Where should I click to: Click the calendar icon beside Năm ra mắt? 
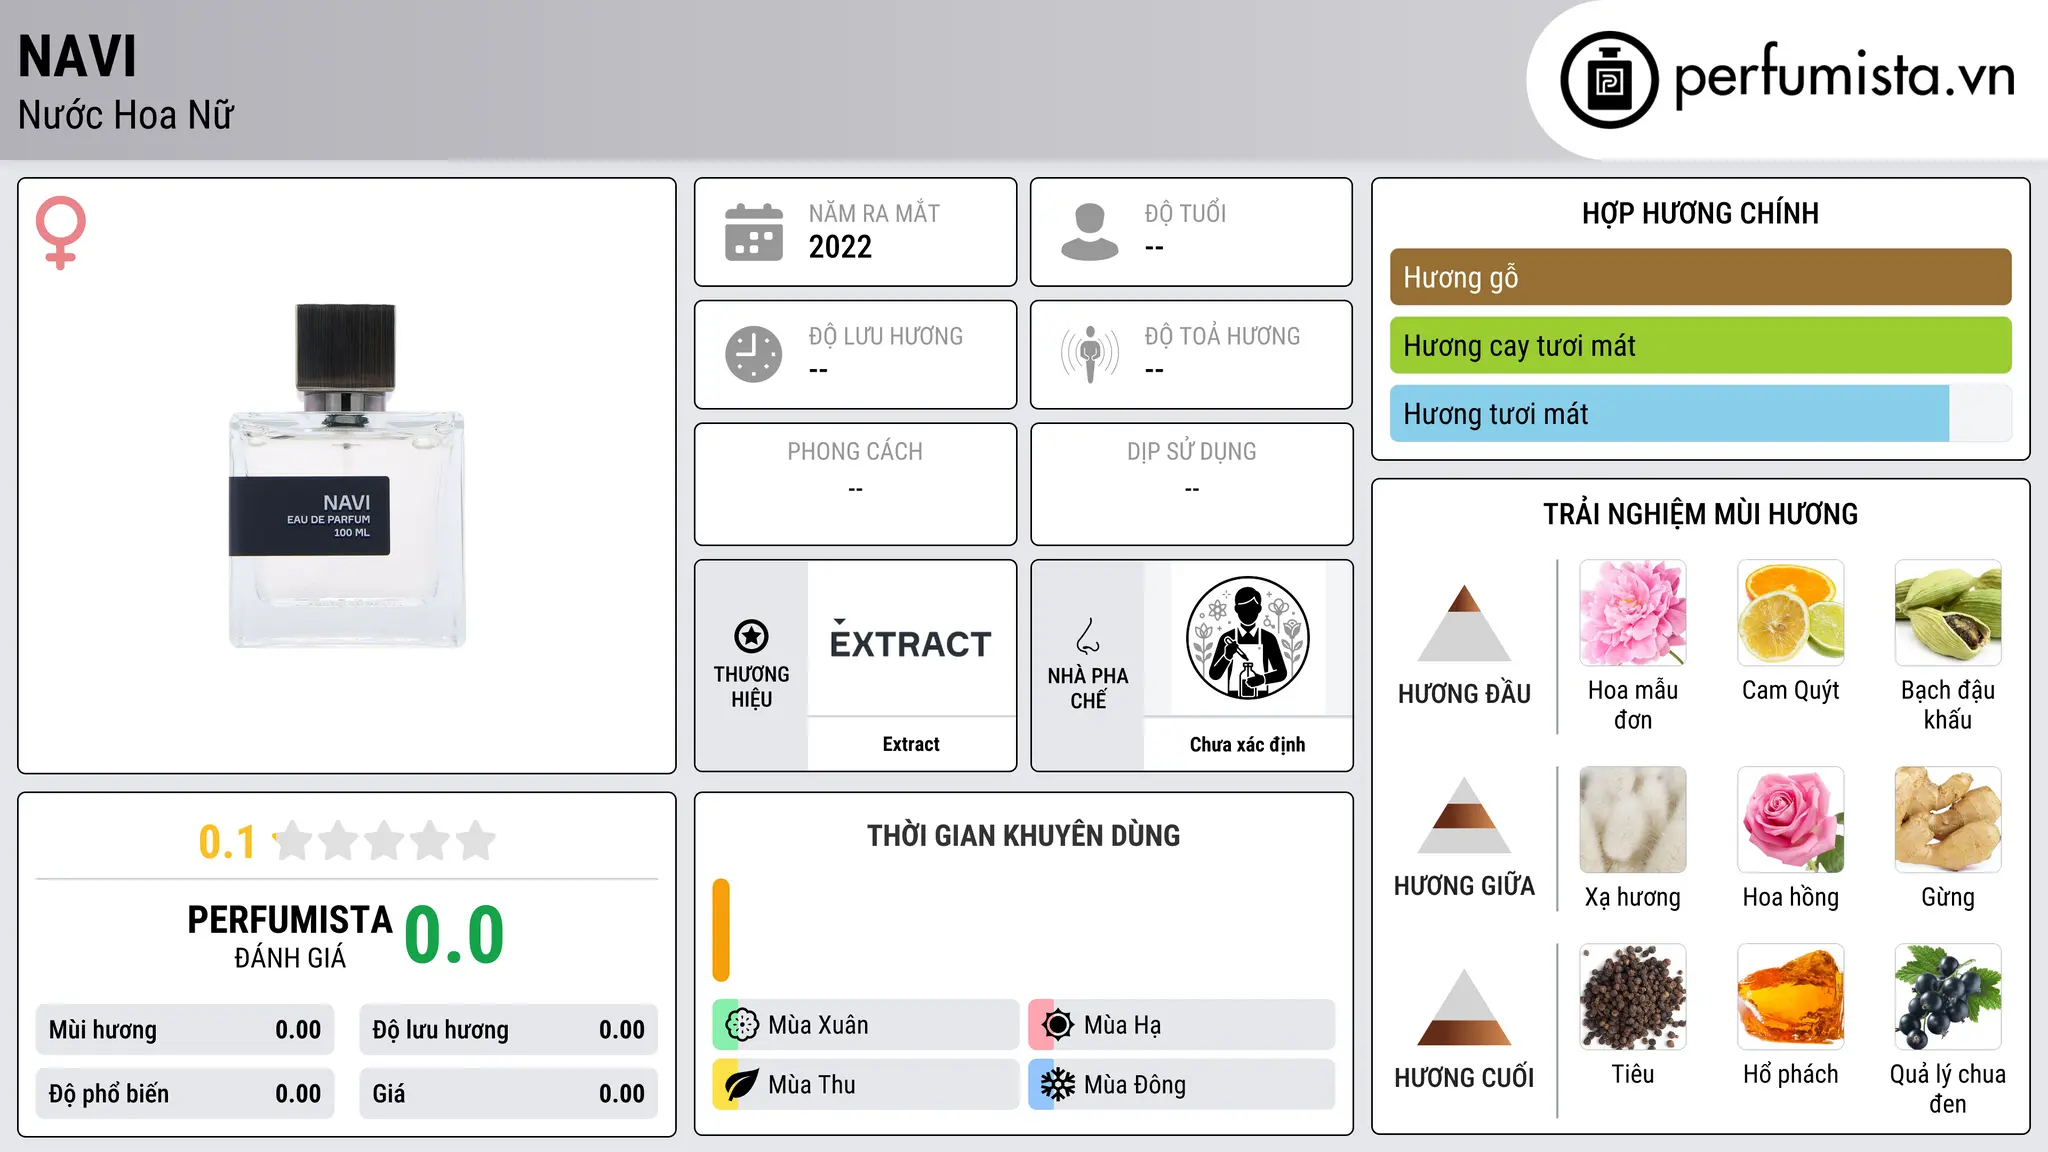(x=754, y=232)
